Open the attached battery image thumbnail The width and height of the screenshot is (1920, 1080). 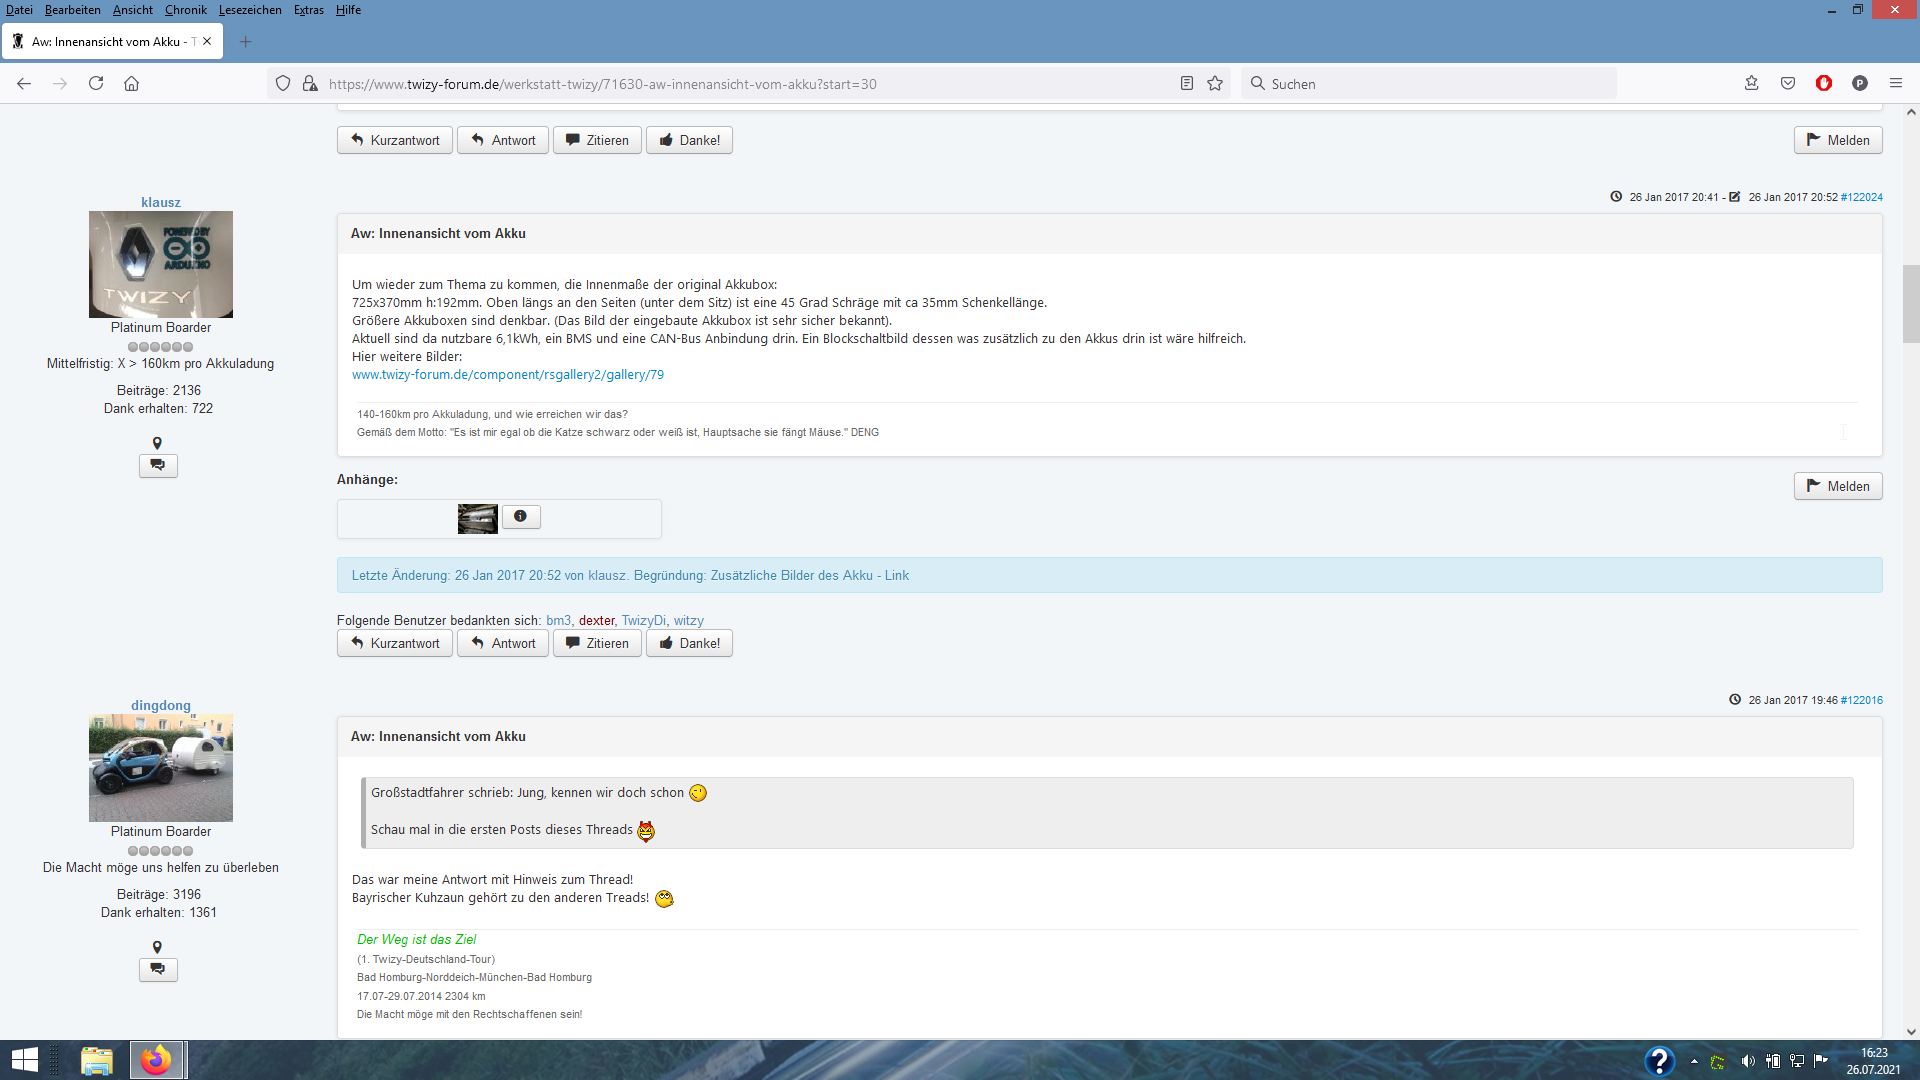coord(477,518)
